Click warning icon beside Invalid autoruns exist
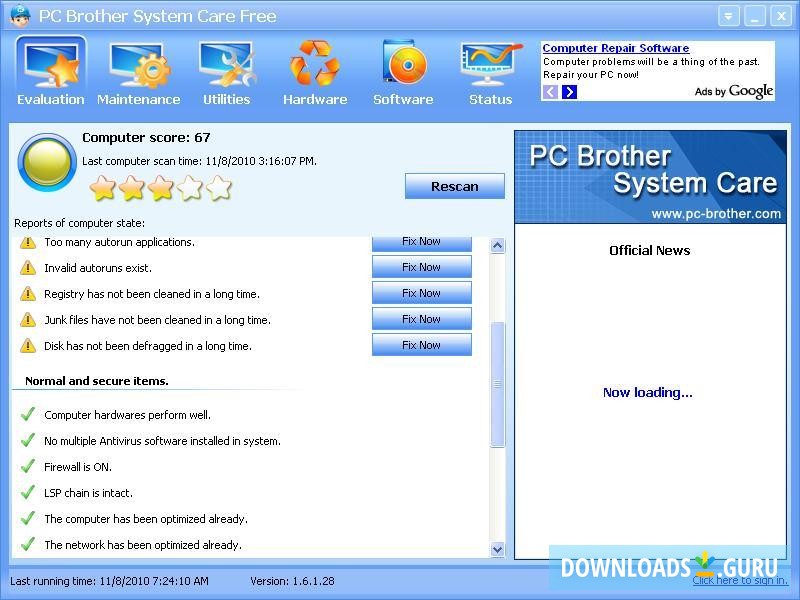This screenshot has width=800, height=600. tap(28, 268)
